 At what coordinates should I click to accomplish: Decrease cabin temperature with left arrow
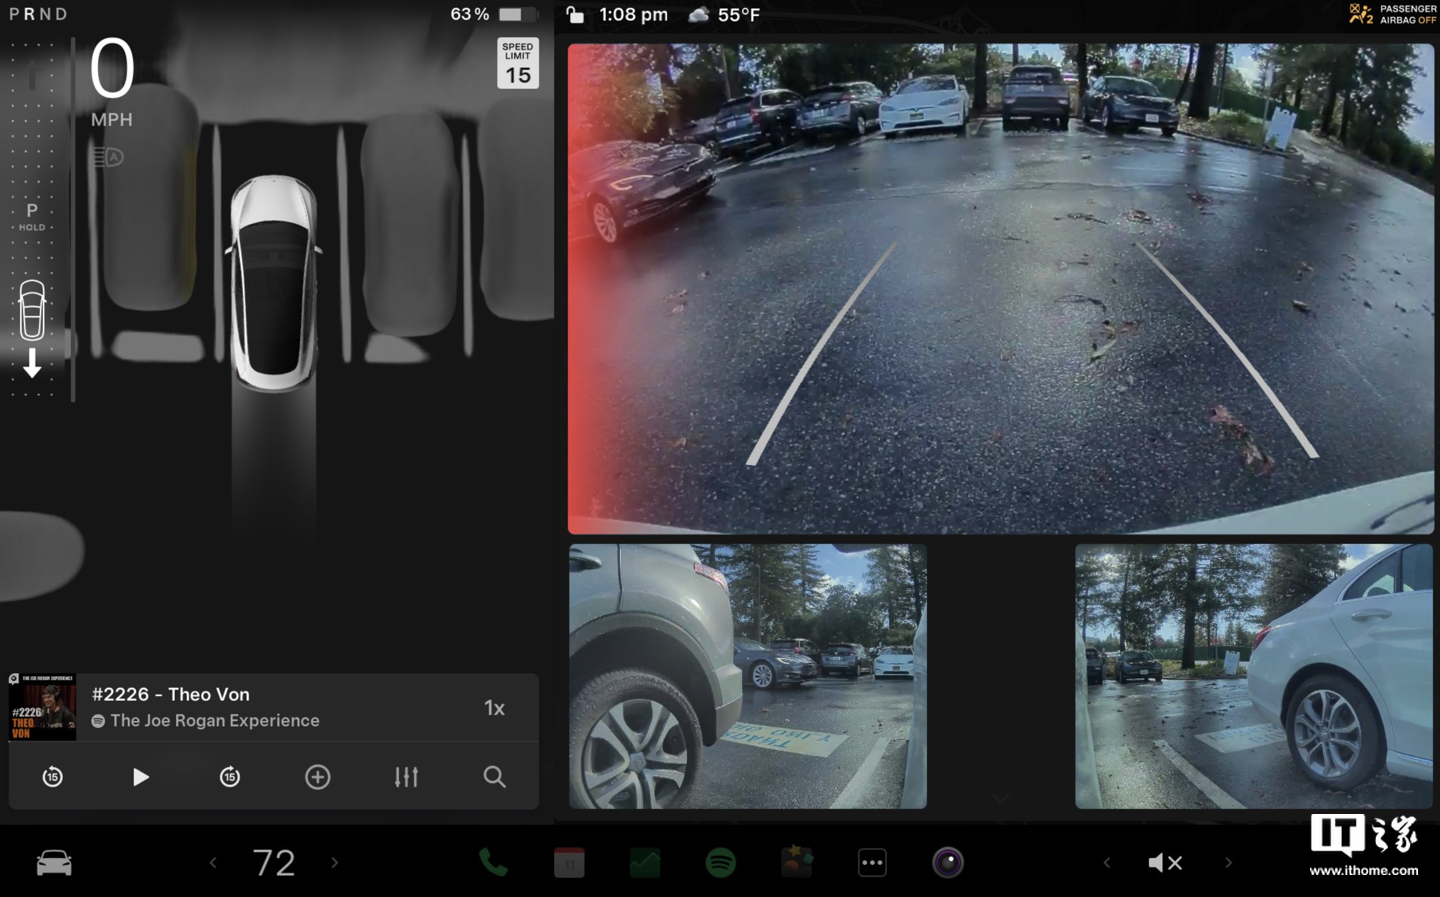click(x=212, y=862)
